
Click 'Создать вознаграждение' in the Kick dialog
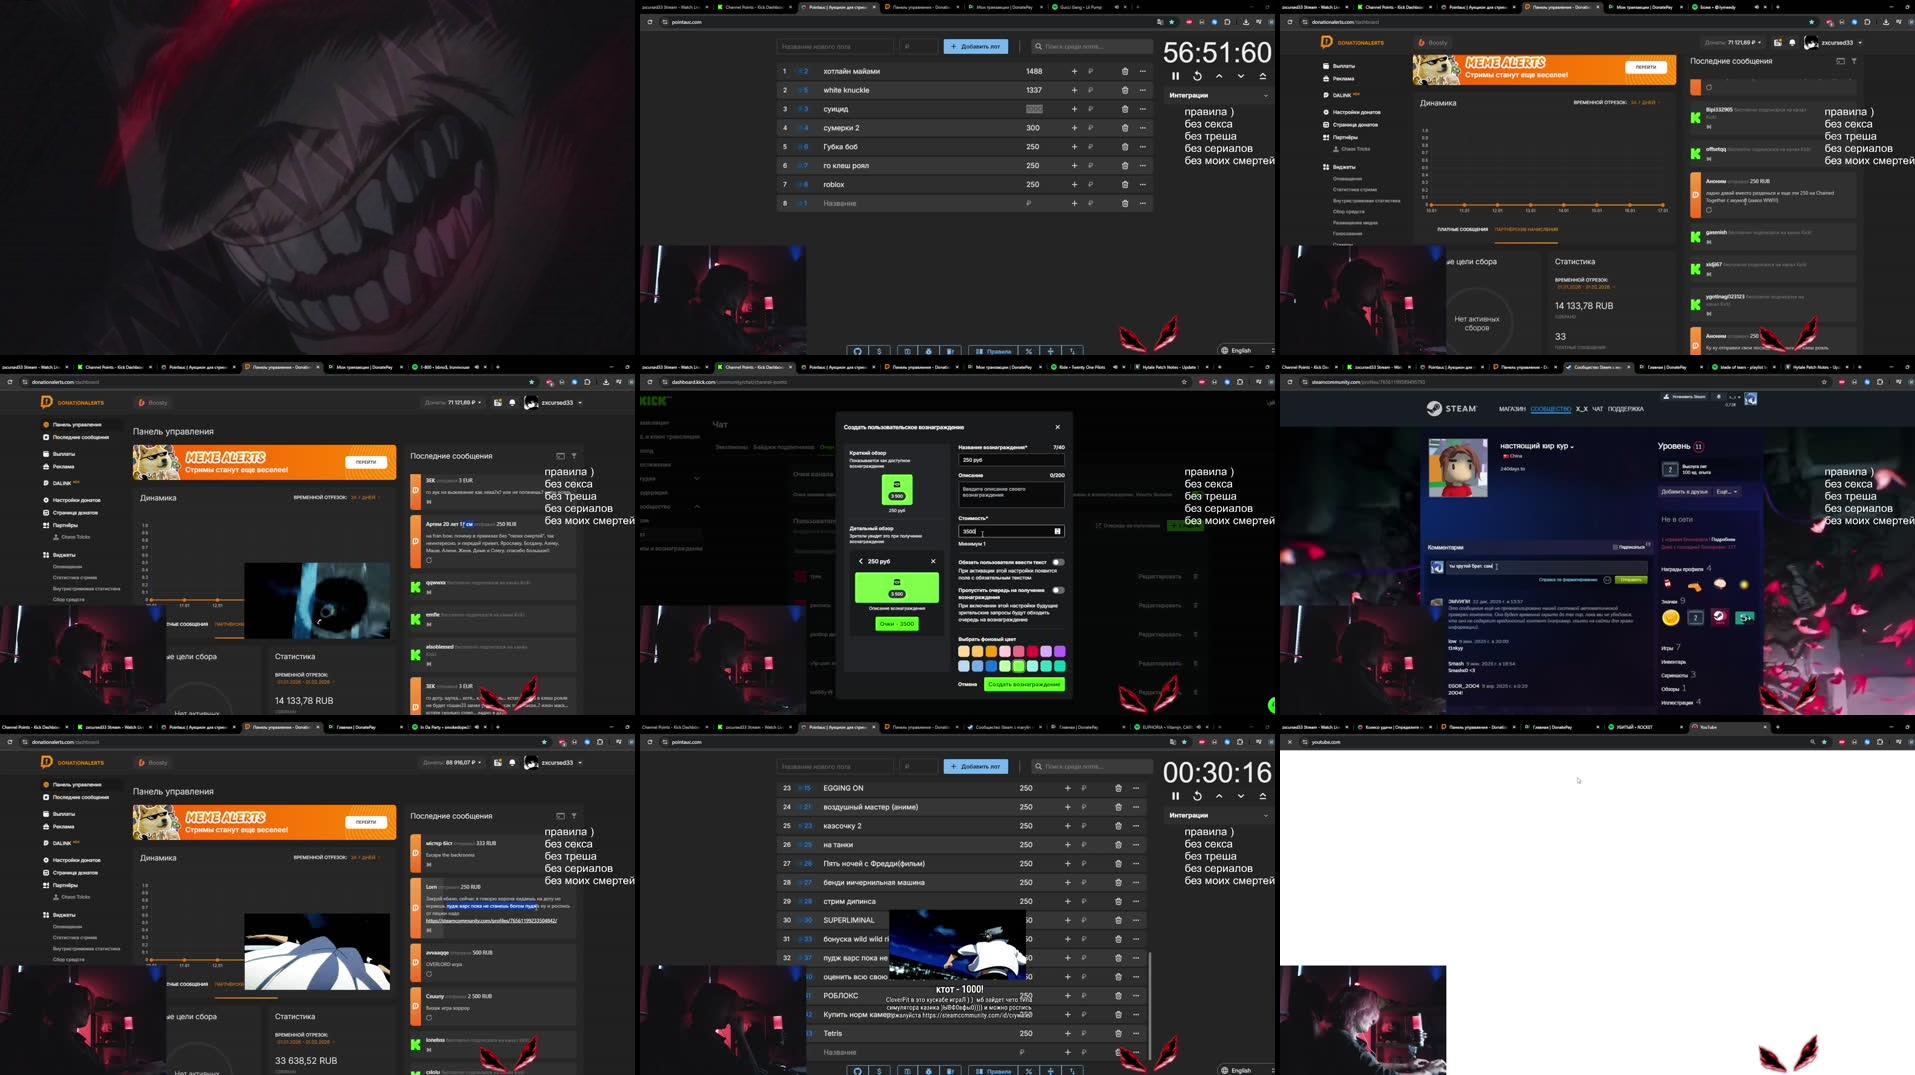[x=1025, y=684]
